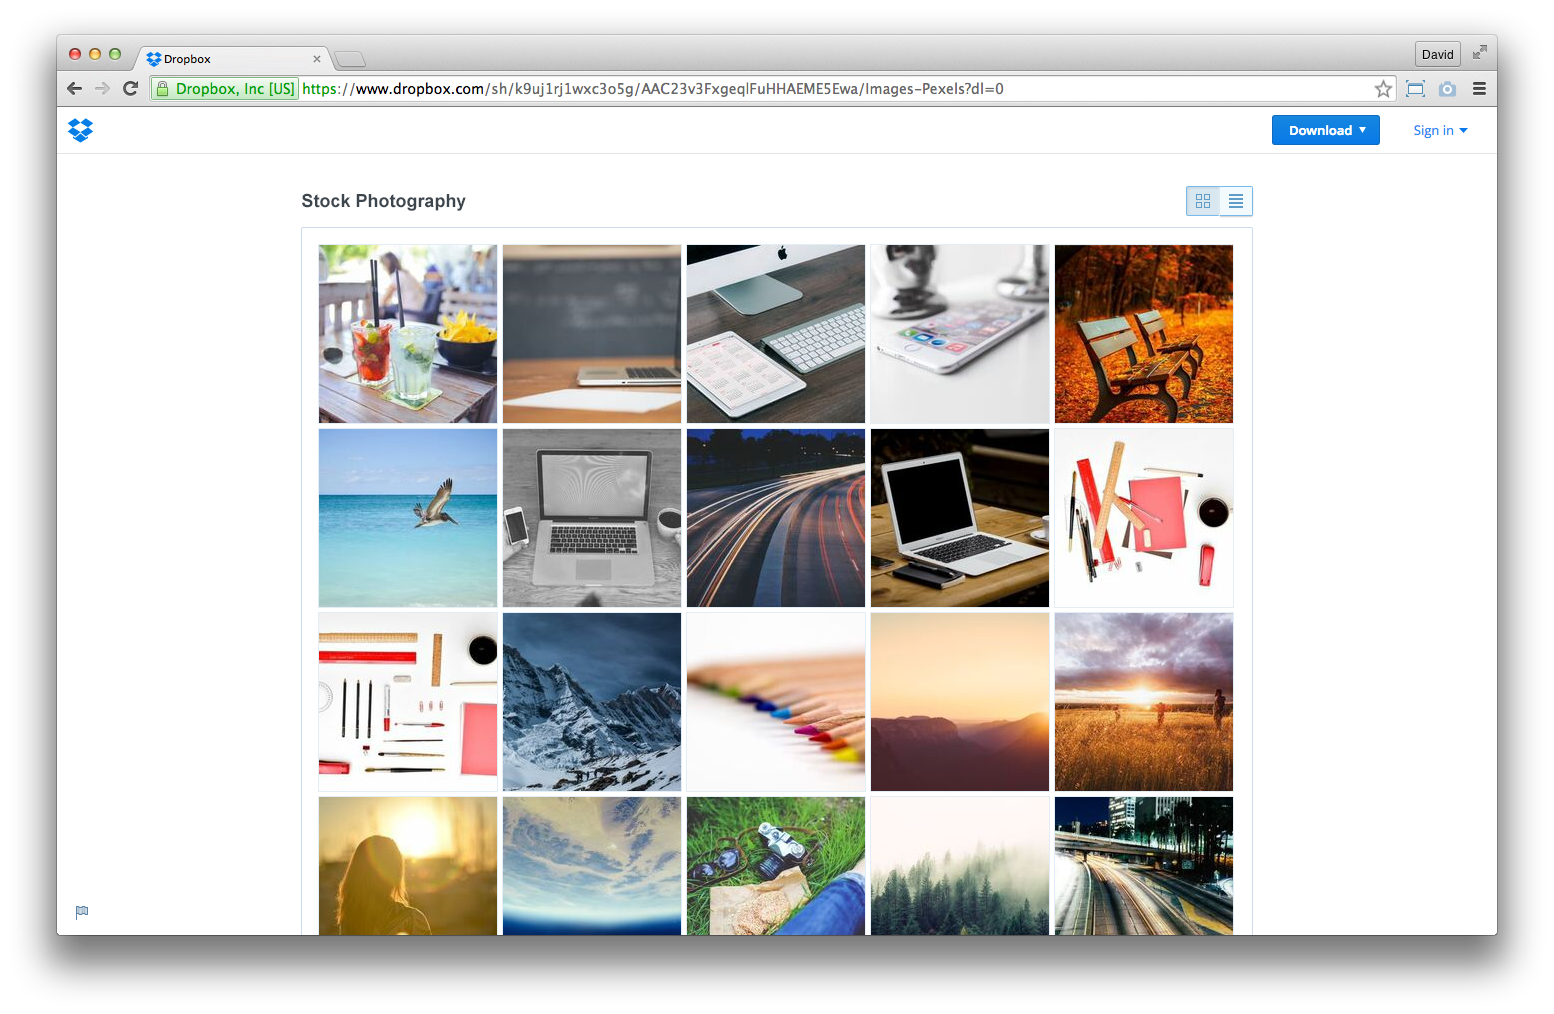
Task: Click the screen capture extension icon
Action: tap(1415, 89)
